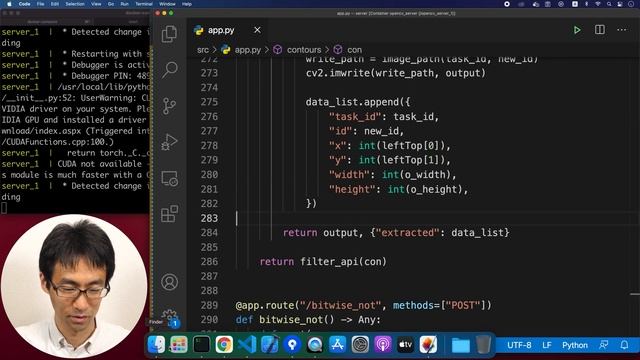Click 'def bitwise_not() -> Any:' line
Screen dimensions: 640x360
pos(308,320)
